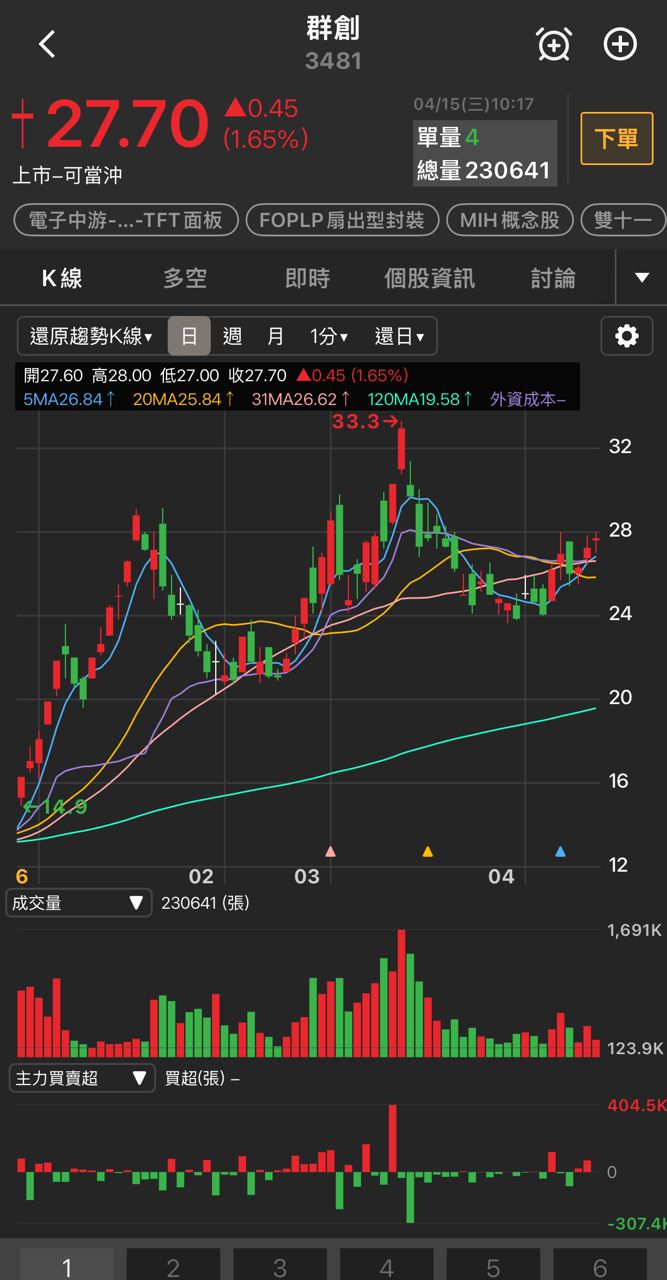Expand the tab overflow arrow
The image size is (667, 1280).
pyautogui.click(x=642, y=278)
